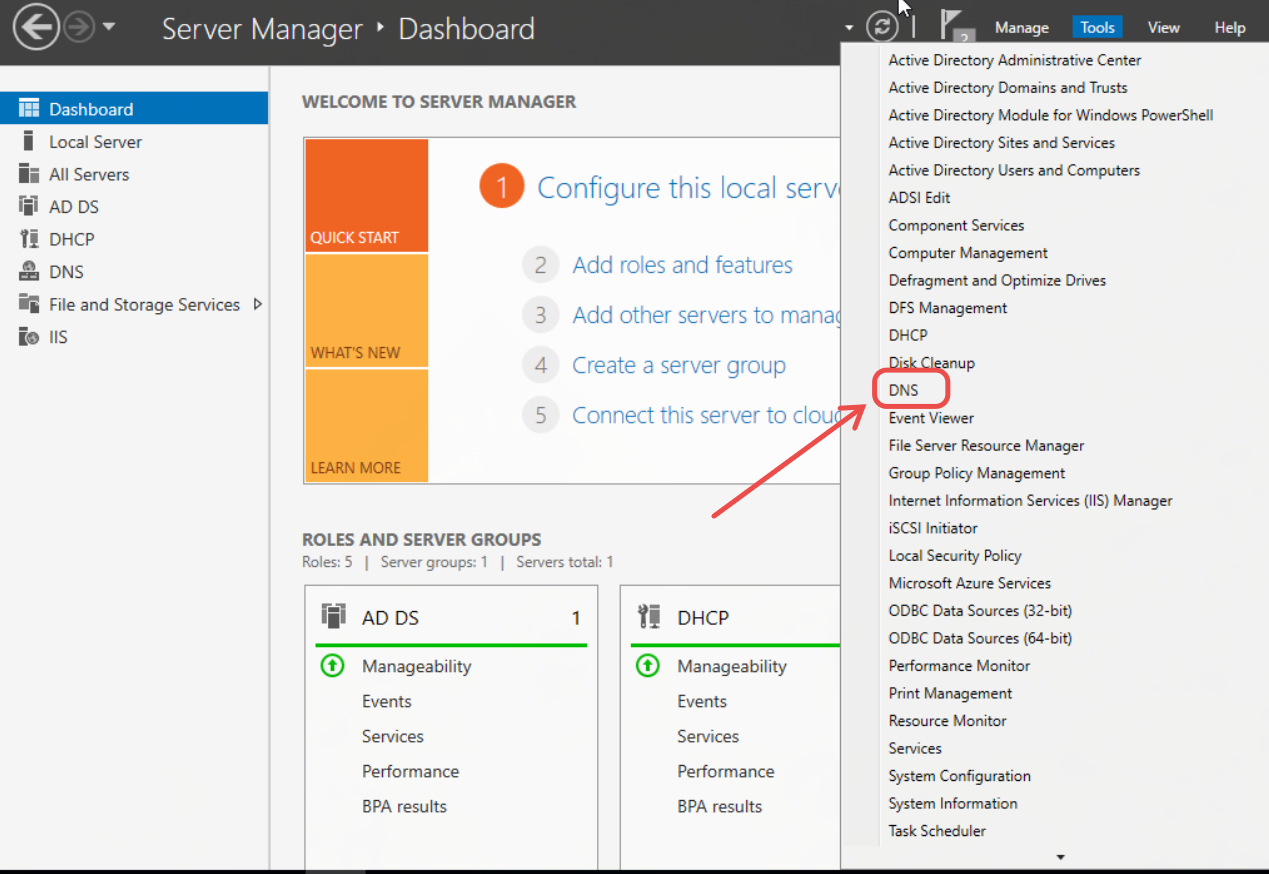The image size is (1269, 874).
Task: Launch Event Viewer from Tools menu
Action: click(x=931, y=418)
